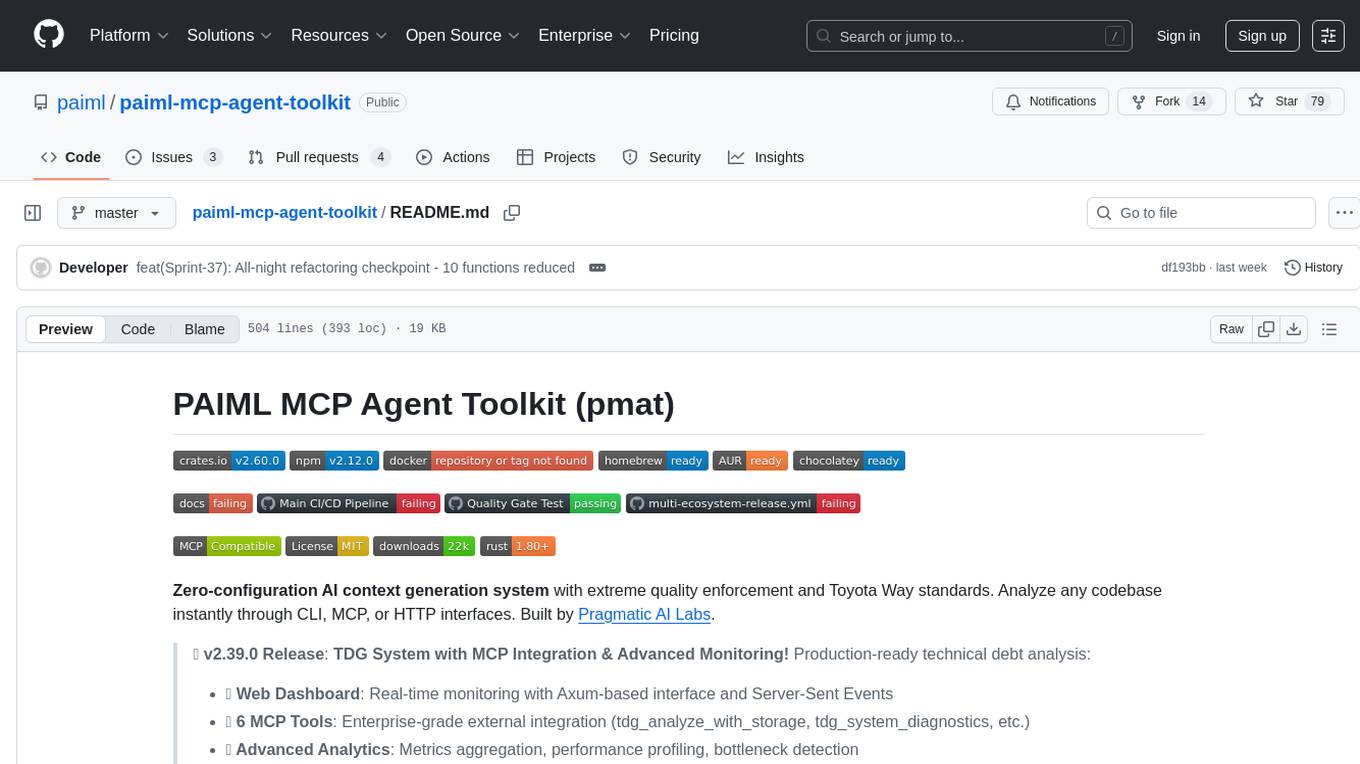View the file History
This screenshot has width=1360, height=764.
(x=1313, y=268)
